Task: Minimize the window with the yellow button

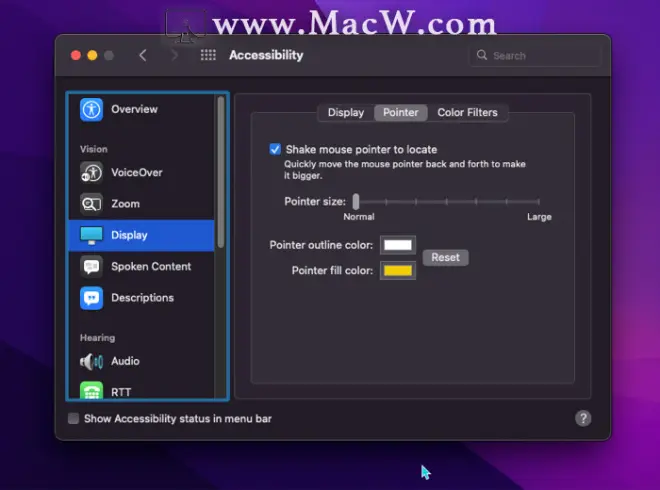Action: click(92, 56)
